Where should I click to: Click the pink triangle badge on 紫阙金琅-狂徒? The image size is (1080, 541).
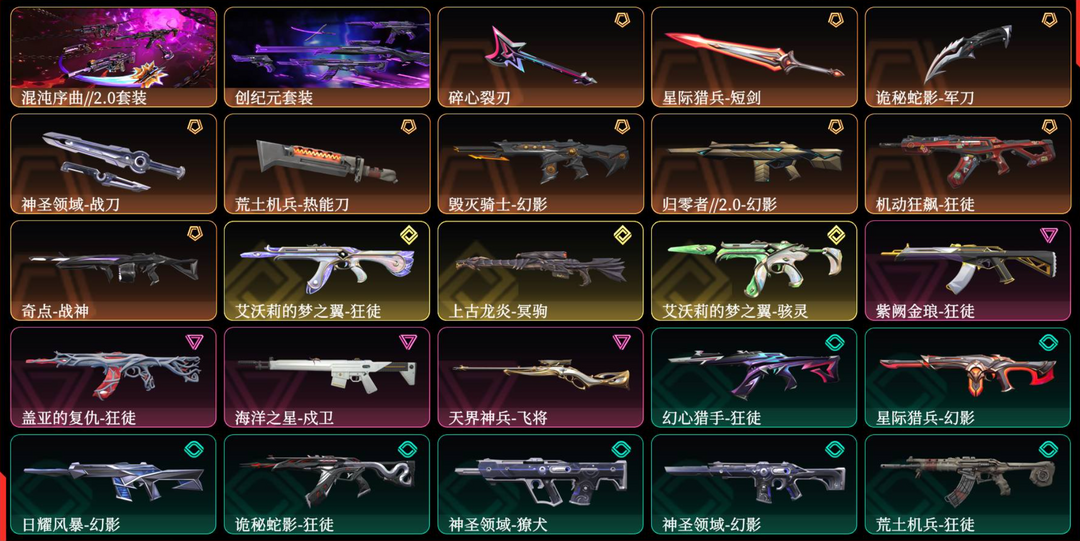click(1049, 234)
